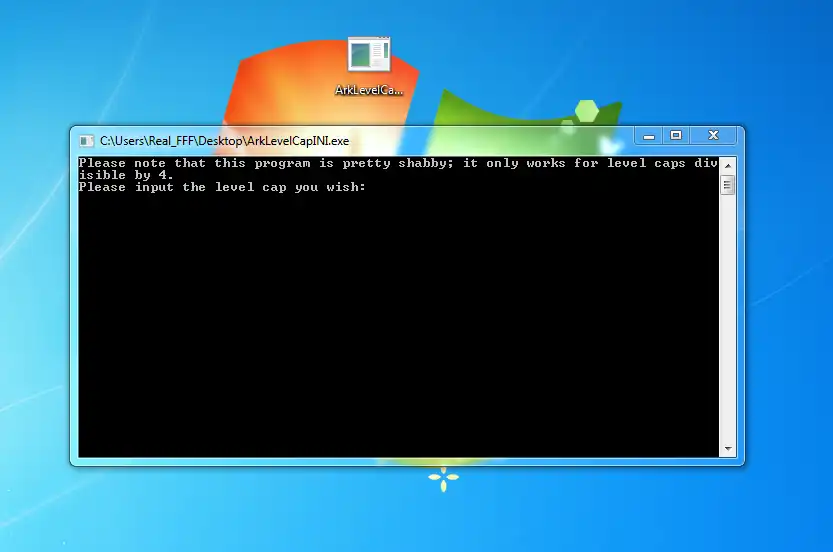Click the console scrollbar down arrow
Image resolution: width=833 pixels, height=552 pixels.
coord(728,449)
